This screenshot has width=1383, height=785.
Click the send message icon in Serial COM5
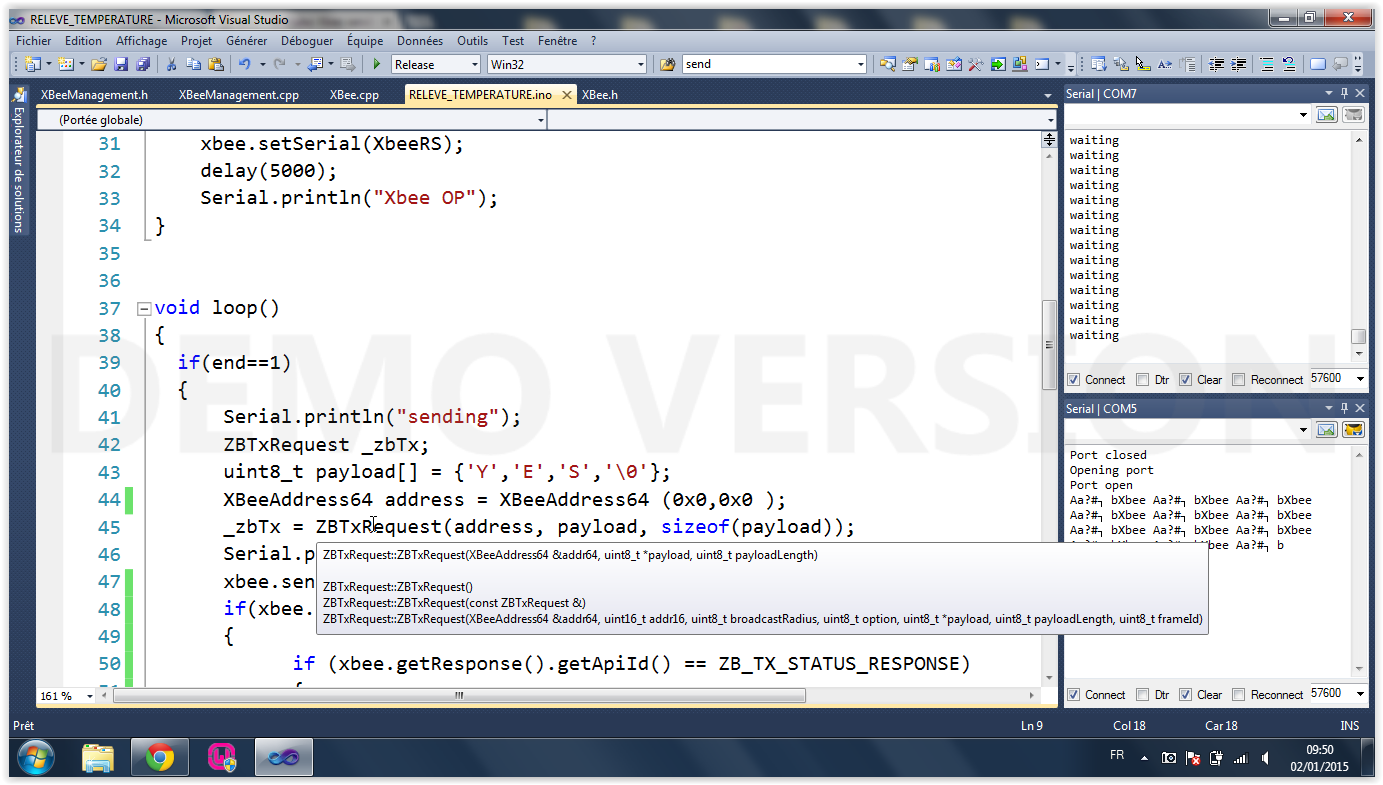[1326, 430]
